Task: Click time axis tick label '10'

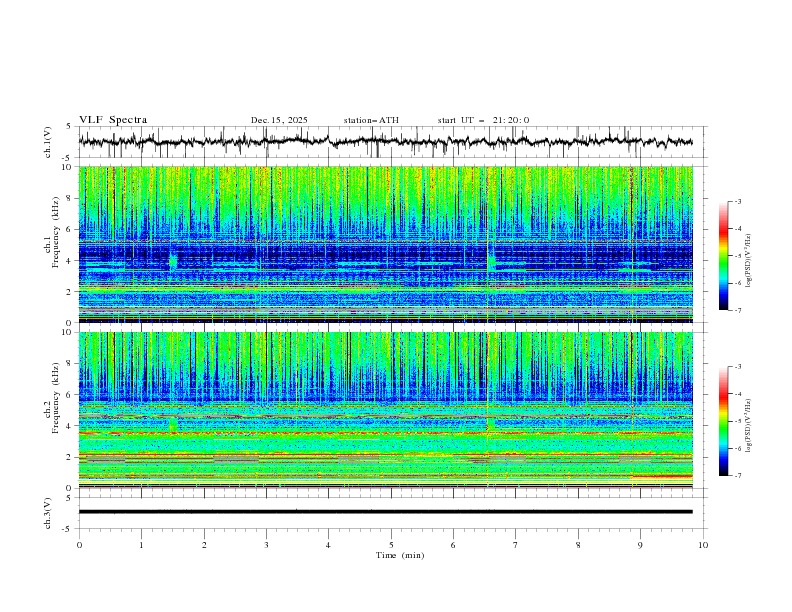Action: (703, 545)
